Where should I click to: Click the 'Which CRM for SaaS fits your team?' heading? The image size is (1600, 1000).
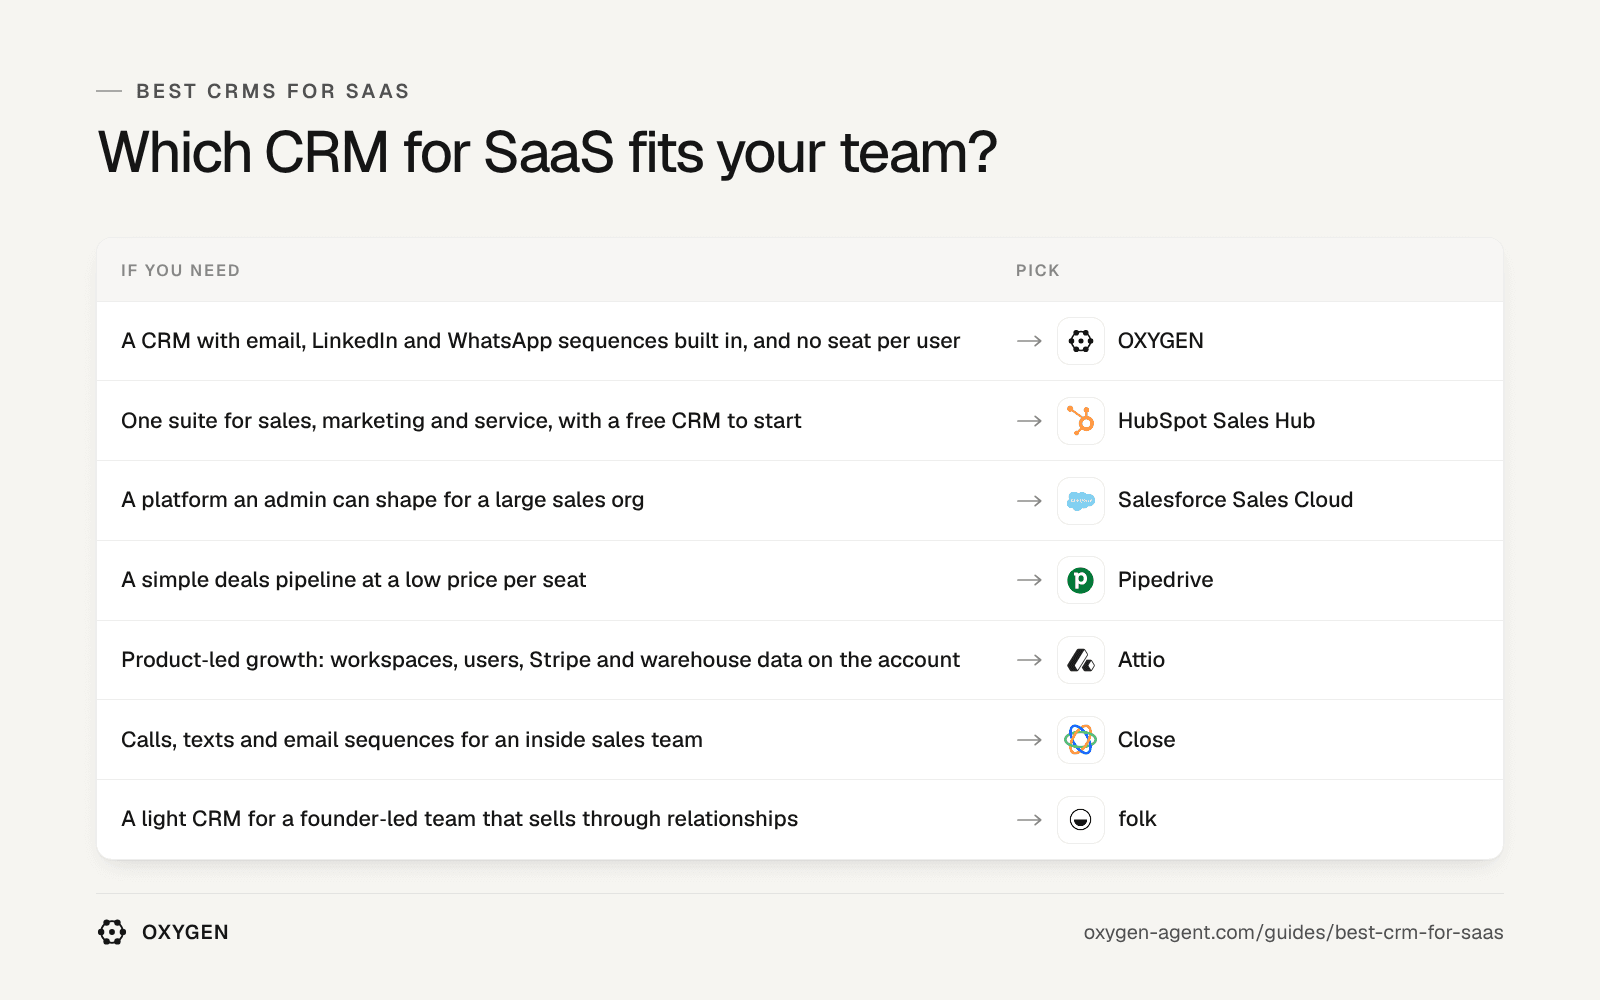547,153
